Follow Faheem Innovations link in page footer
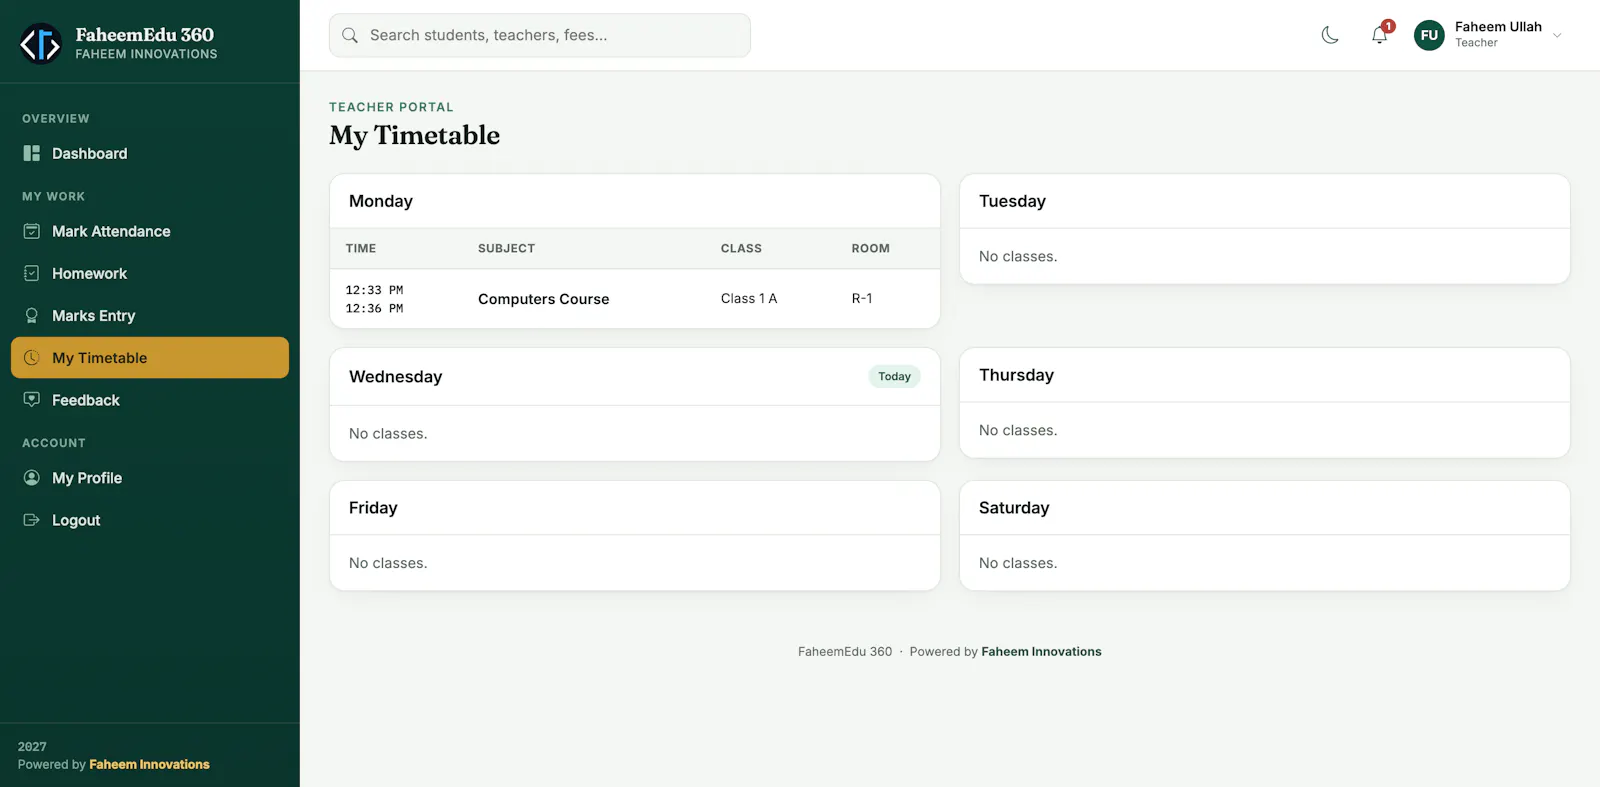The height and width of the screenshot is (787, 1600). (1041, 651)
